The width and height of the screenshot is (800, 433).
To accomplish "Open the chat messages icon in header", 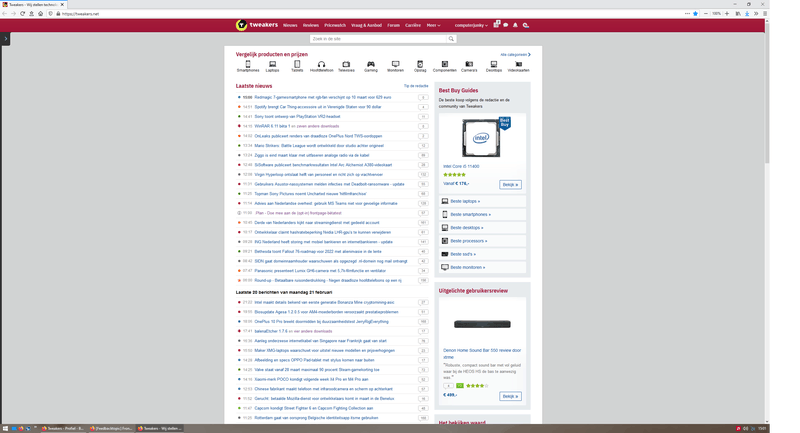I will (506, 25).
